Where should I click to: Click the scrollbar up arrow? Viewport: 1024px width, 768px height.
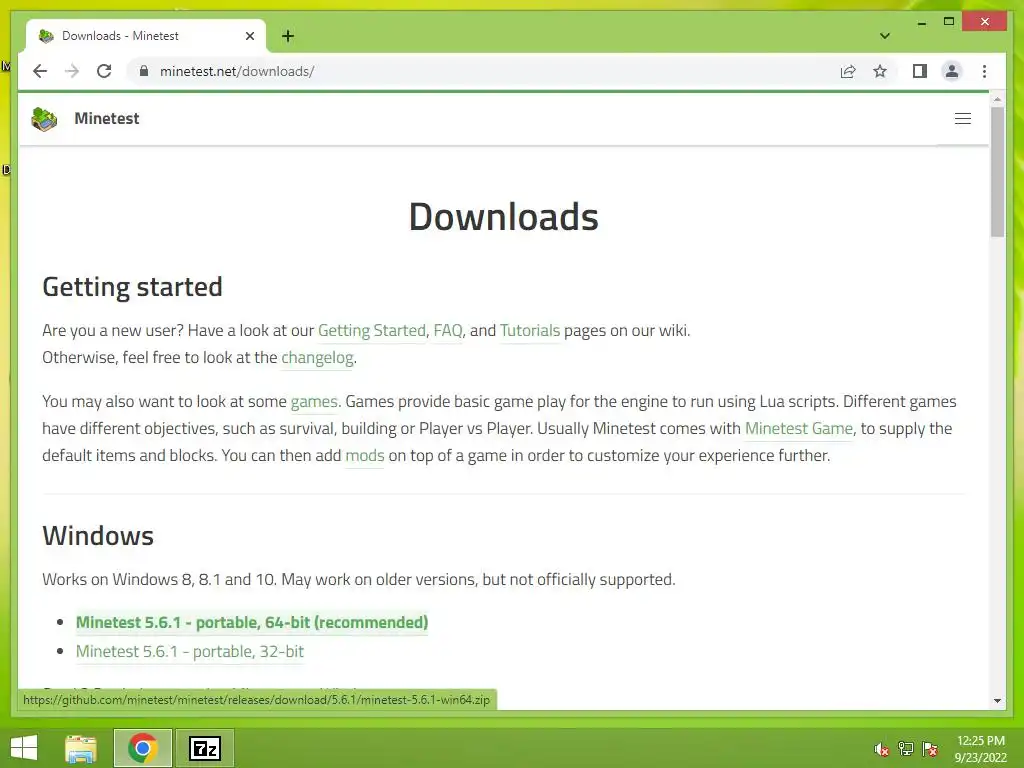point(997,99)
